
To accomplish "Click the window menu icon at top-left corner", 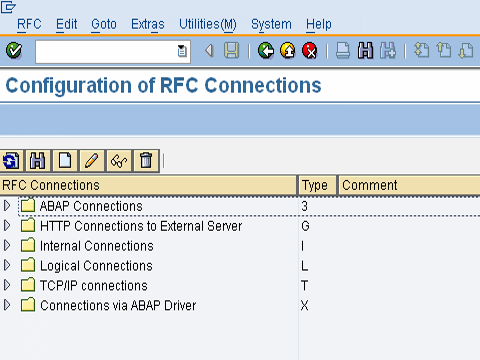I will pyautogui.click(x=8, y=7).
